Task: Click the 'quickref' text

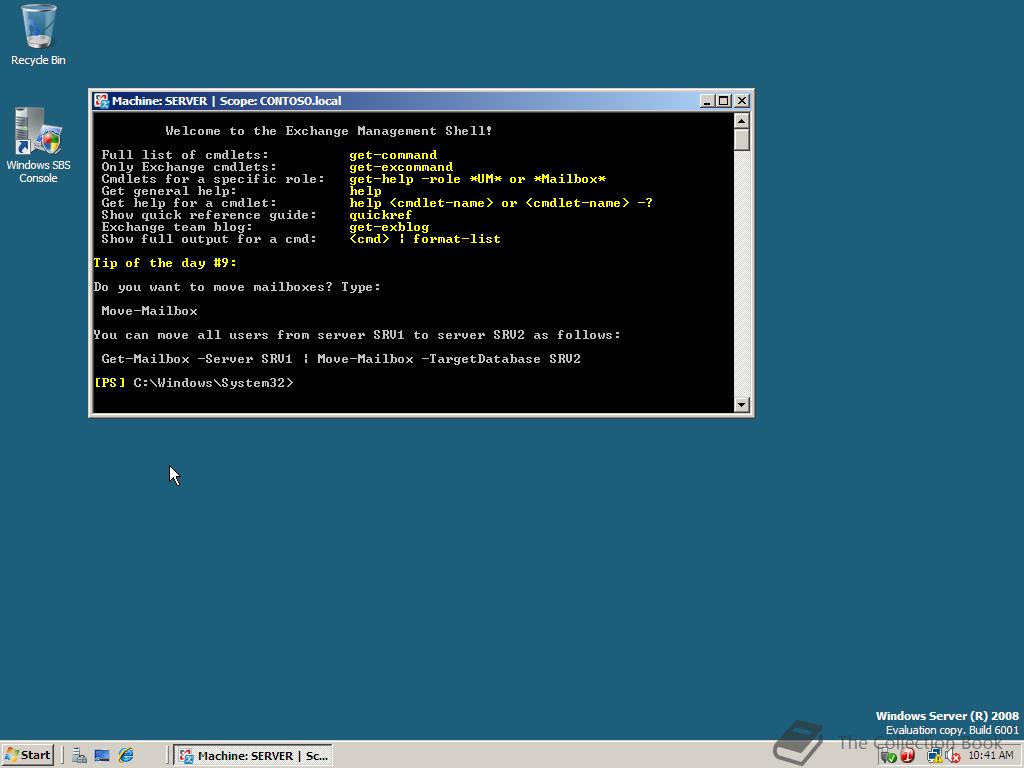Action: click(381, 215)
